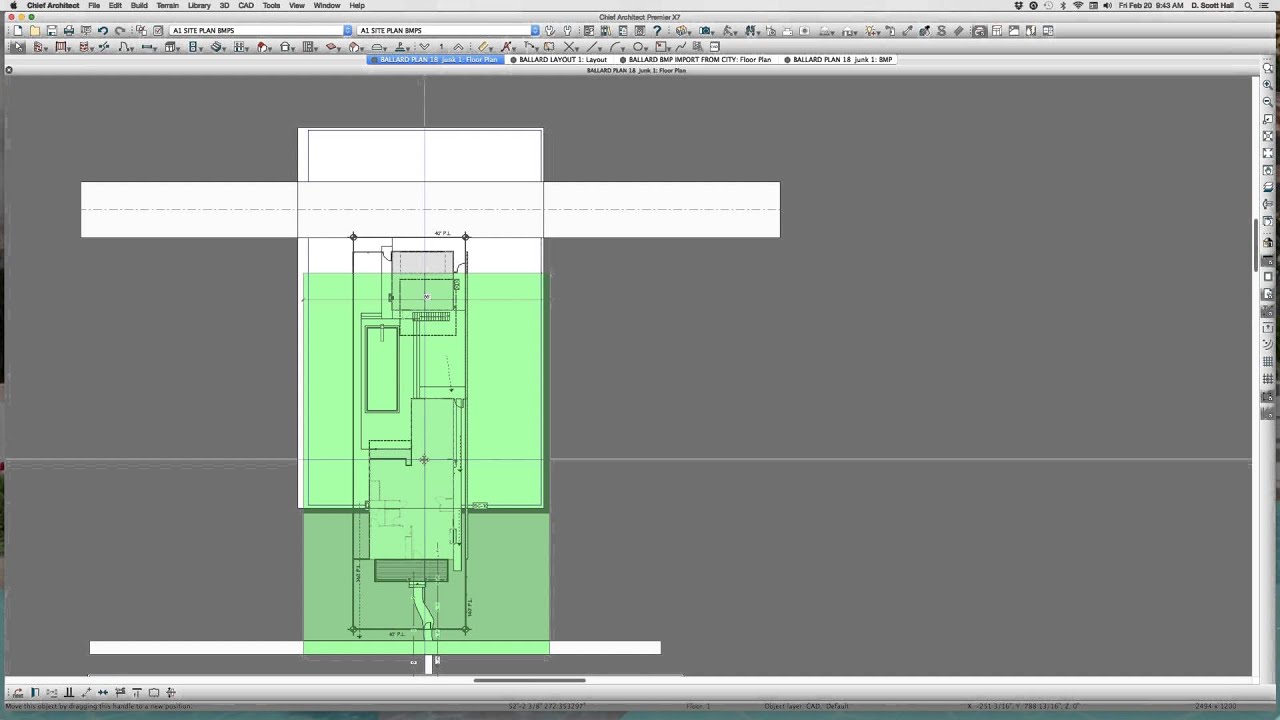Click the Adjust Lights bulb icon
Image resolution: width=1280 pixels, height=720 pixels.
(x=870, y=31)
